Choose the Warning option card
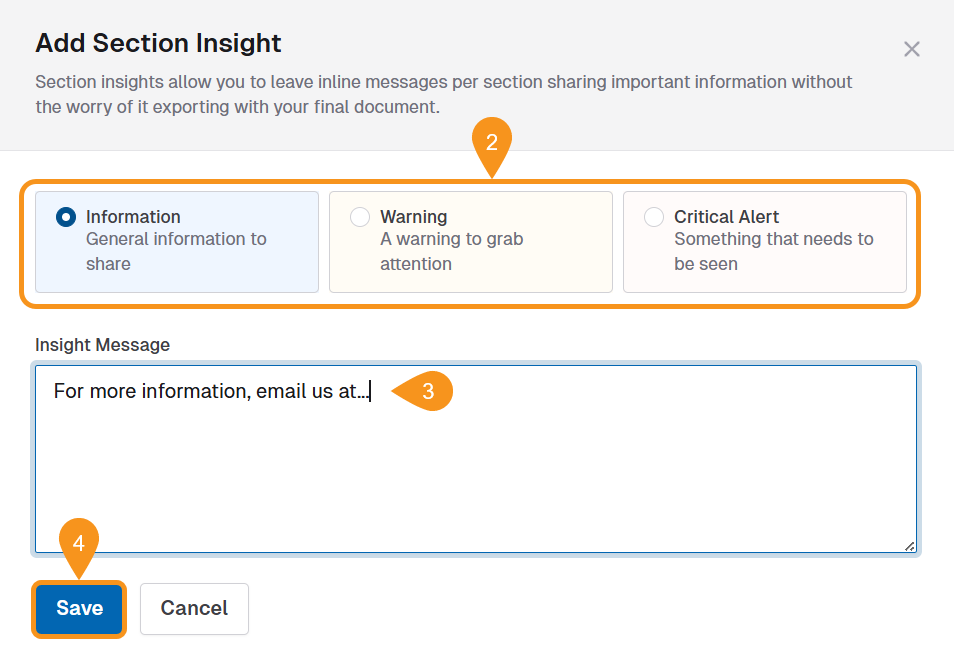The image size is (954, 666). pyautogui.click(x=470, y=242)
